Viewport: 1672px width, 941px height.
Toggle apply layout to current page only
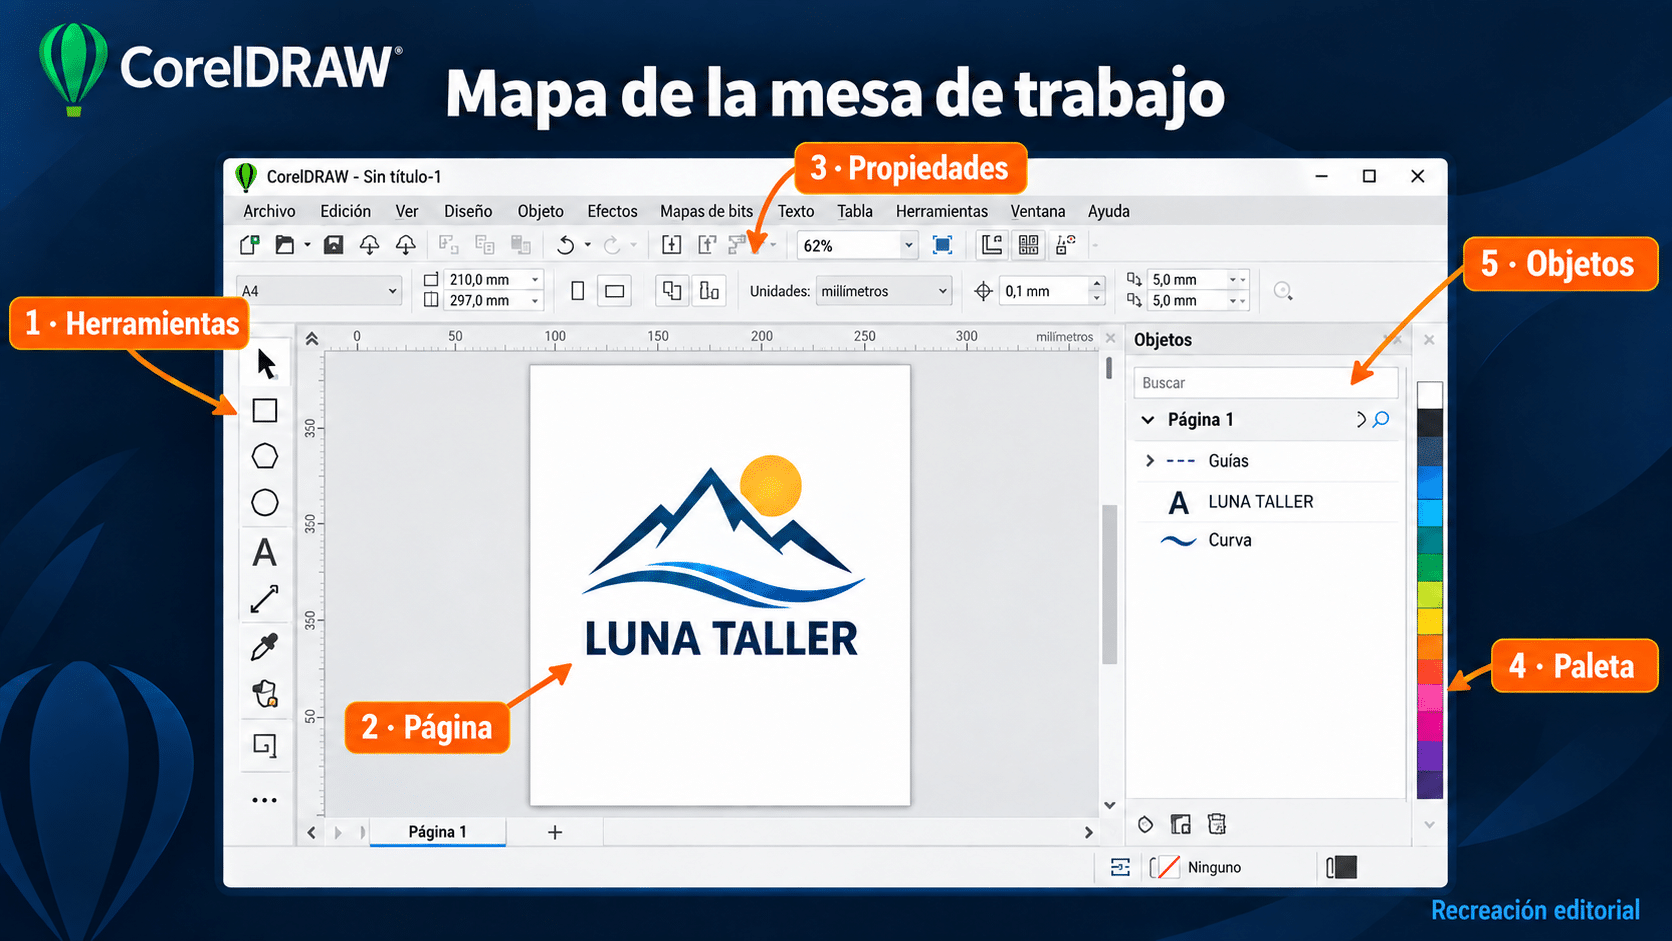[709, 290]
